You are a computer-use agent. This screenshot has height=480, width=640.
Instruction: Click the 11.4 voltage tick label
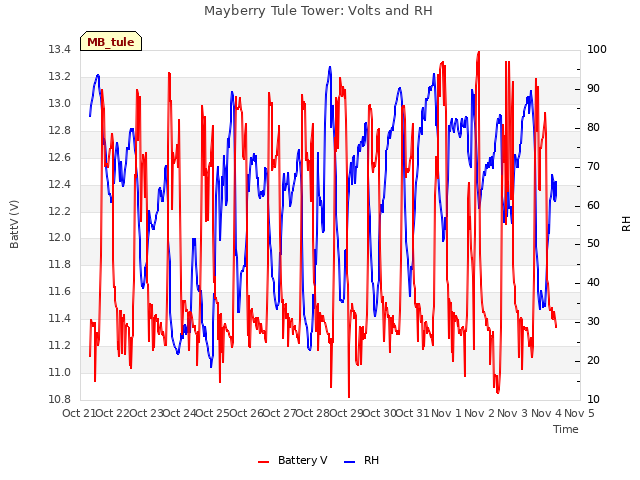coord(60,318)
